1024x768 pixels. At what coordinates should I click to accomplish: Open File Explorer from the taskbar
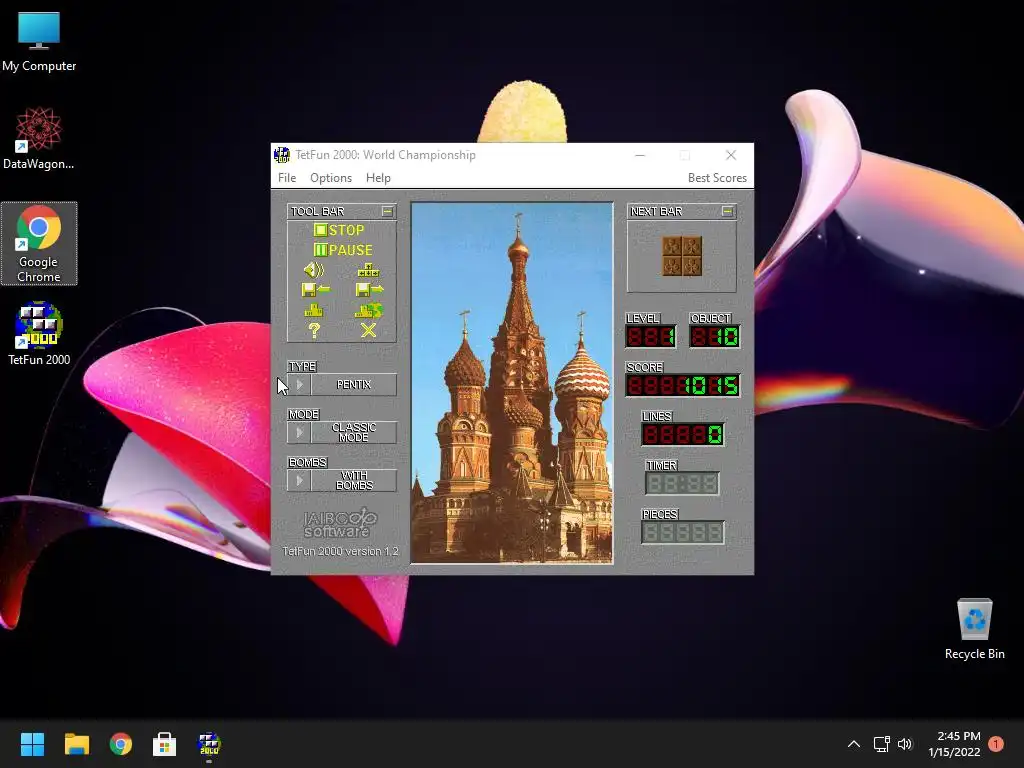click(x=76, y=744)
